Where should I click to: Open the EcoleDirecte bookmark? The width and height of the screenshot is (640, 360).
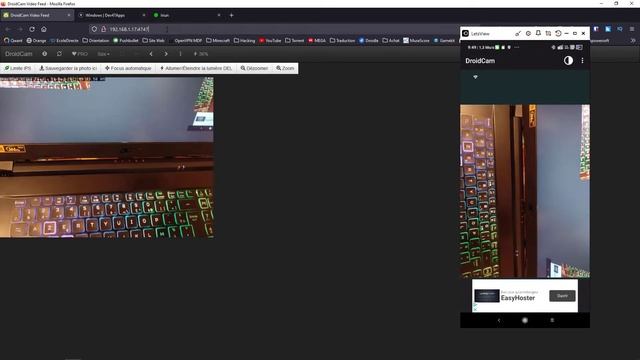(x=64, y=40)
